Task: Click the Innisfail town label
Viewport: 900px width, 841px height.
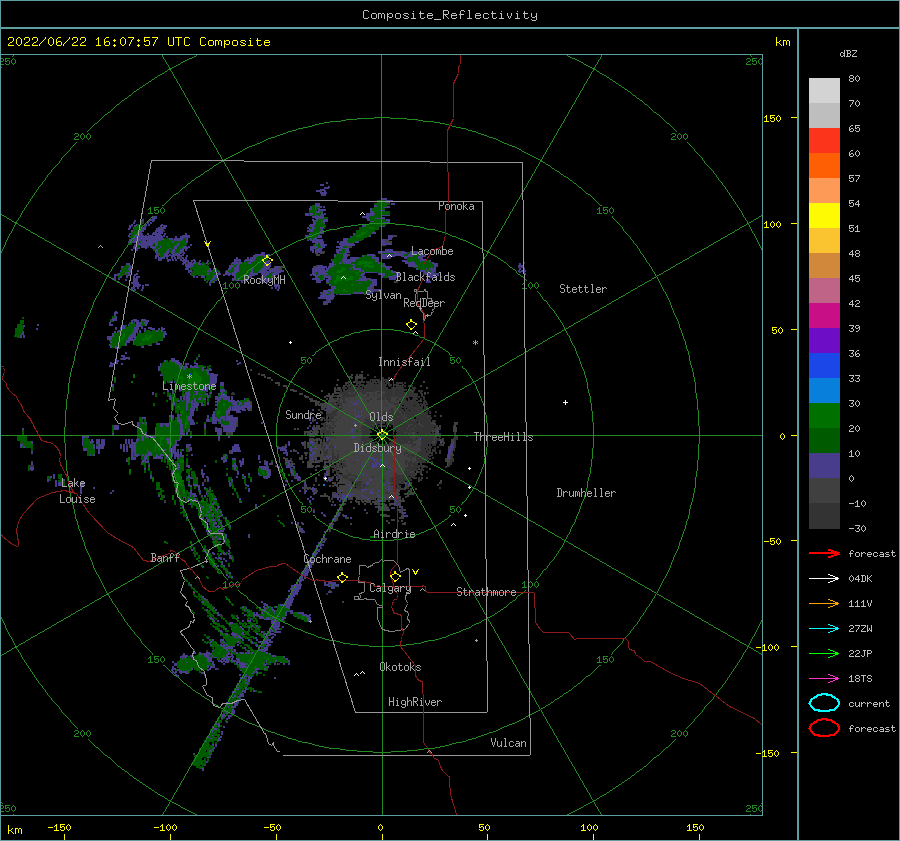Action: (404, 362)
